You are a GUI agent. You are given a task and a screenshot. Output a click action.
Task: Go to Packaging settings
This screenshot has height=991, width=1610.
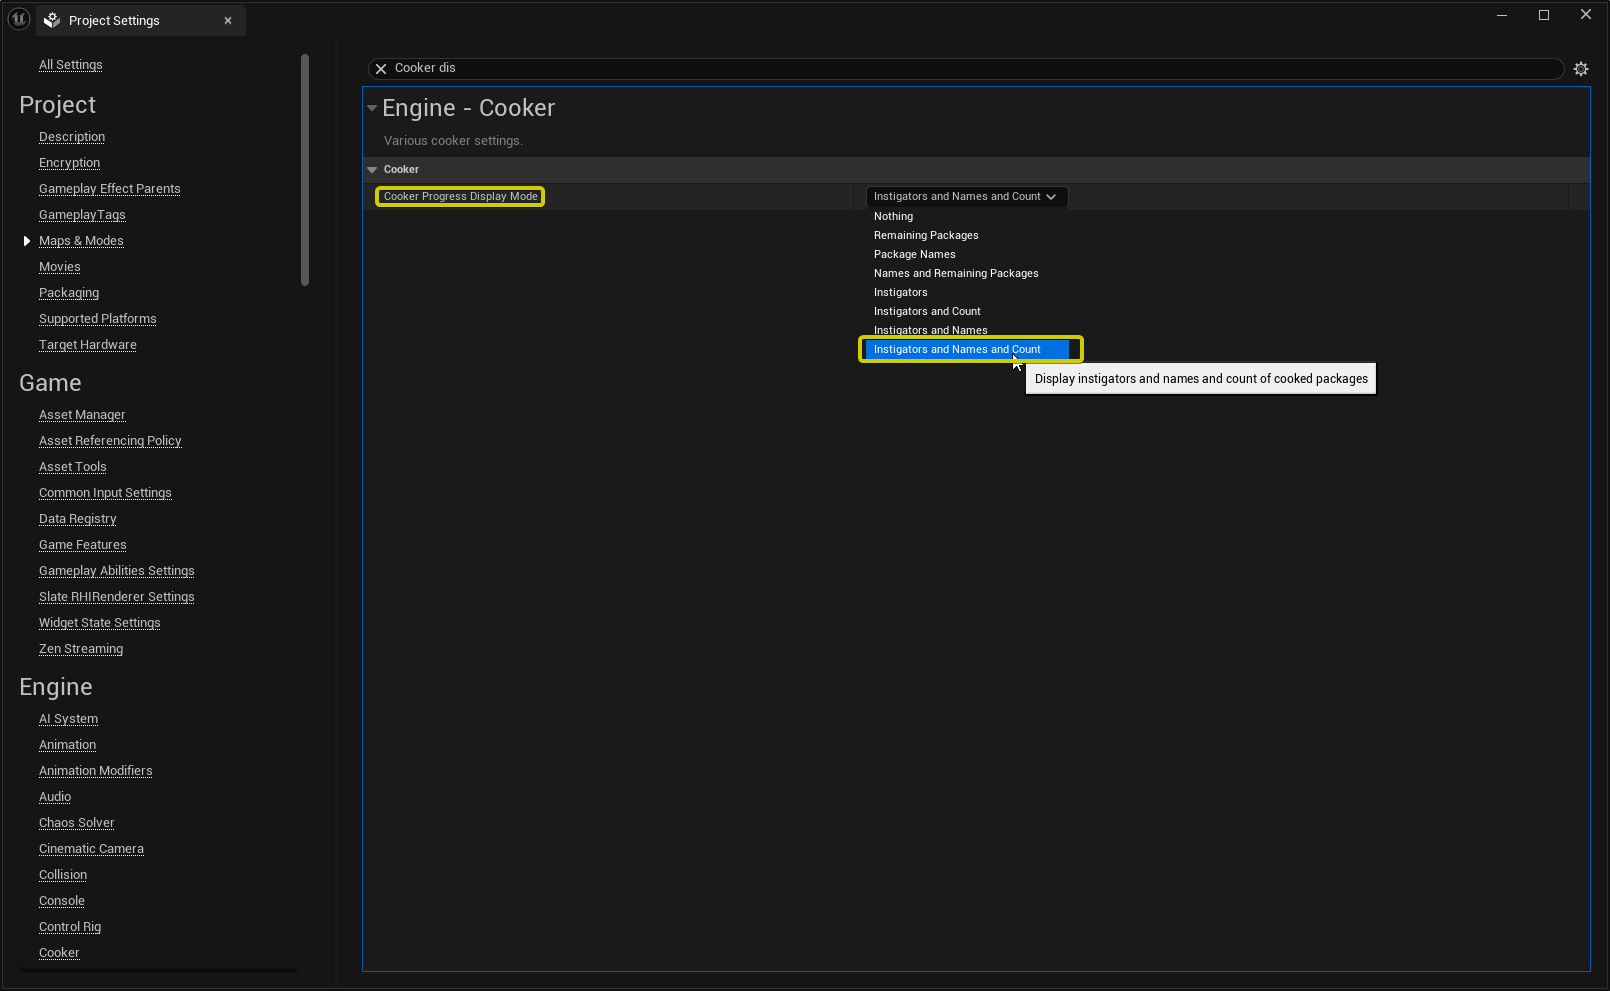point(69,293)
